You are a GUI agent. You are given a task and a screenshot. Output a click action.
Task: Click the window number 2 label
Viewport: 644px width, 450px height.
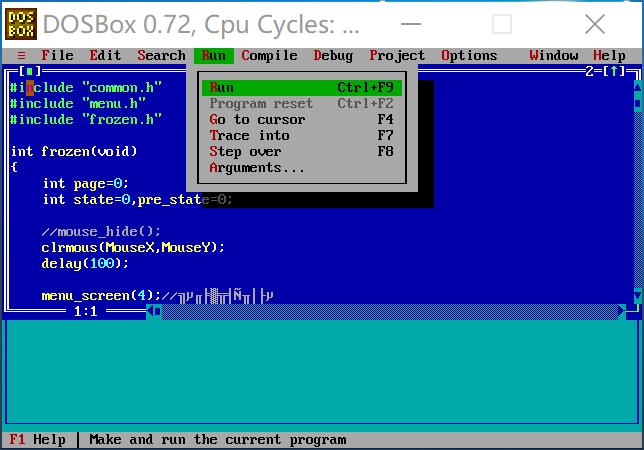(589, 71)
